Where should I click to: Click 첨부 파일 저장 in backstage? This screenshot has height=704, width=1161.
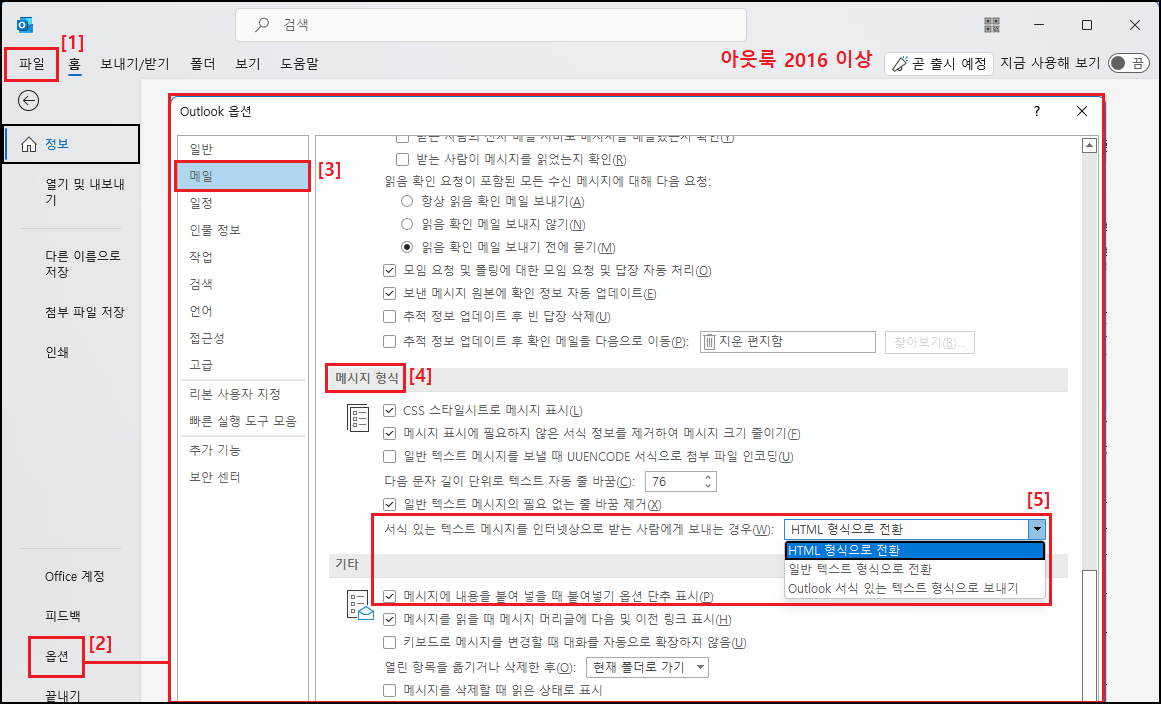pyautogui.click(x=84, y=312)
